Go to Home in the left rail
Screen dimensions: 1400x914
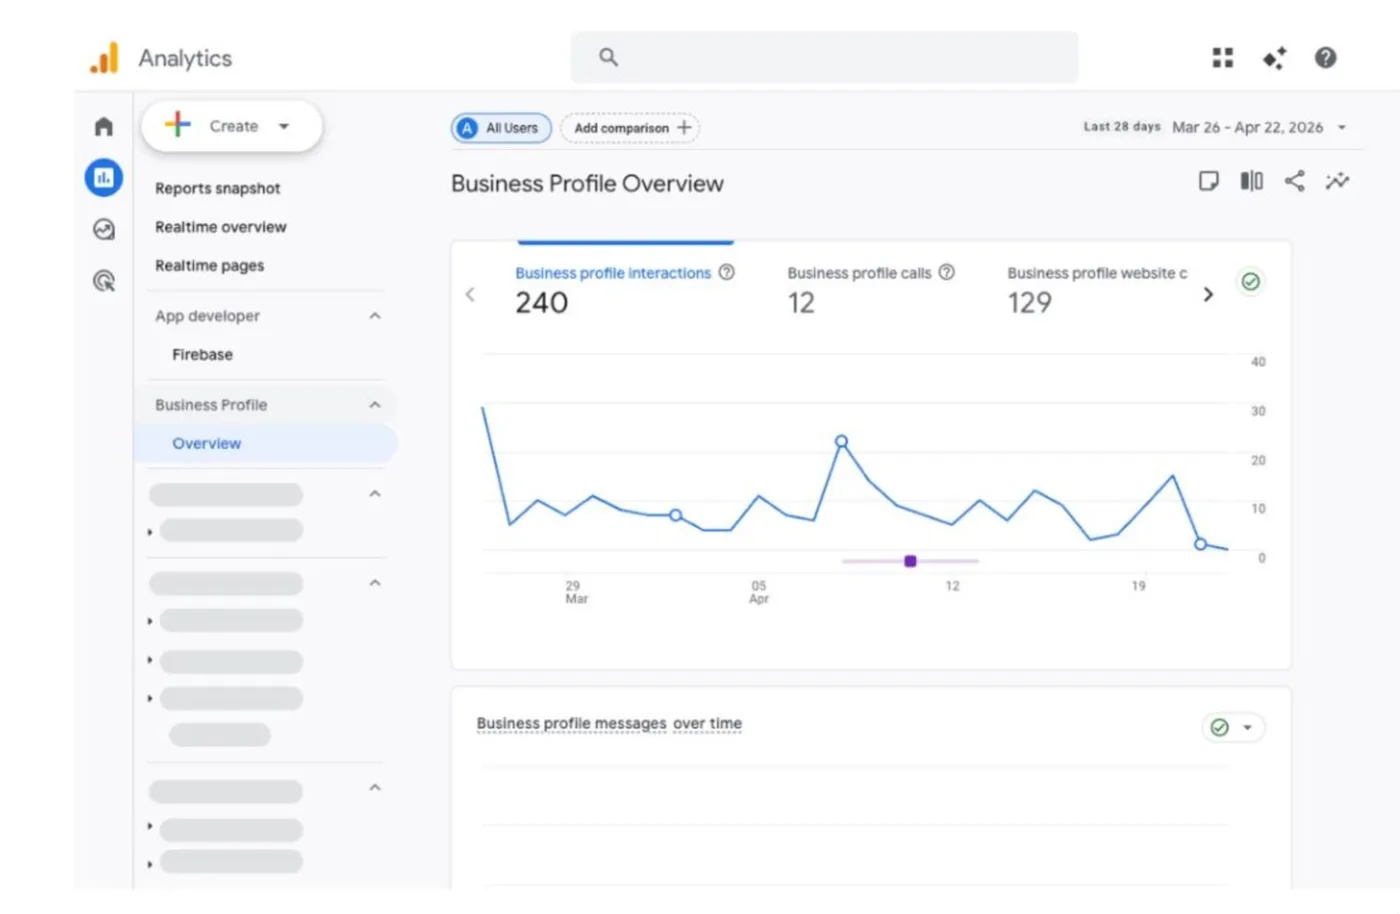pos(104,127)
